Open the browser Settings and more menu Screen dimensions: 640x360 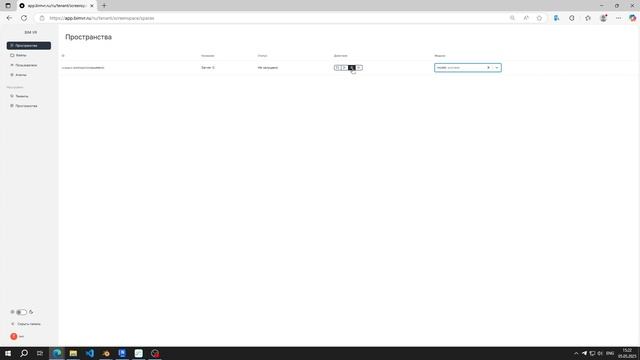pos(618,18)
